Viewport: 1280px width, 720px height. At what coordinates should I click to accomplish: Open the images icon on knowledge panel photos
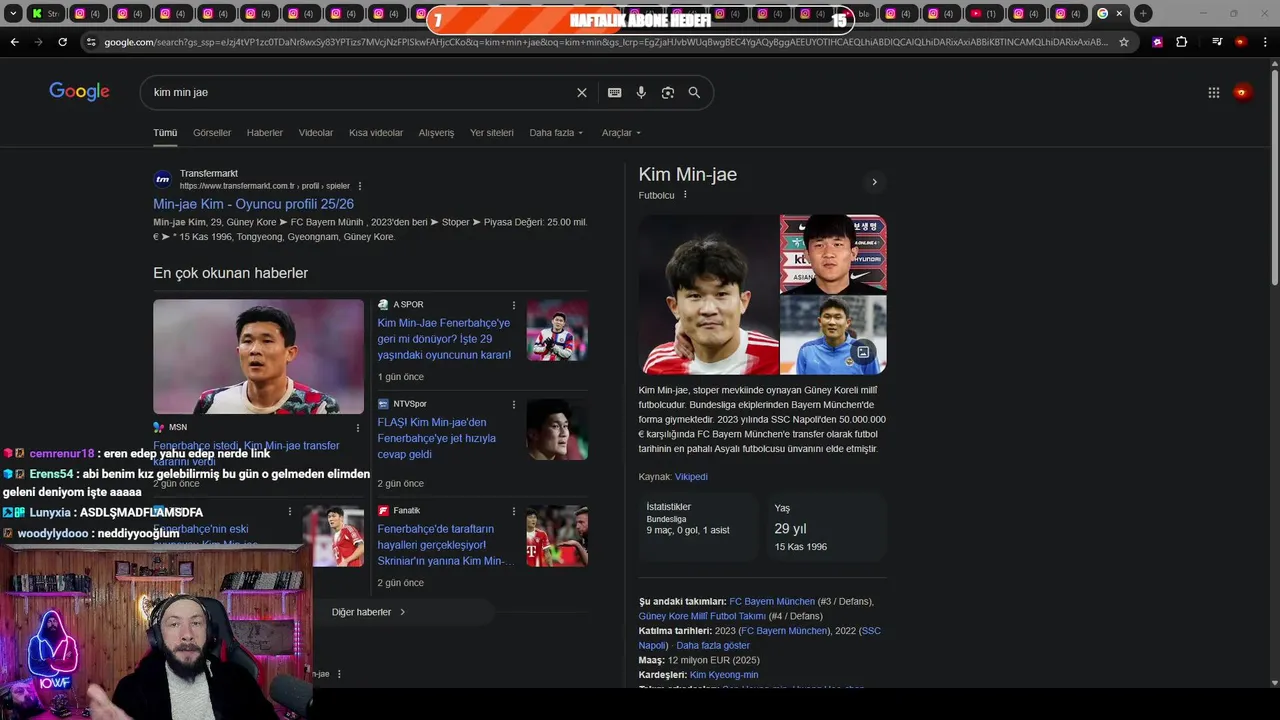point(863,351)
